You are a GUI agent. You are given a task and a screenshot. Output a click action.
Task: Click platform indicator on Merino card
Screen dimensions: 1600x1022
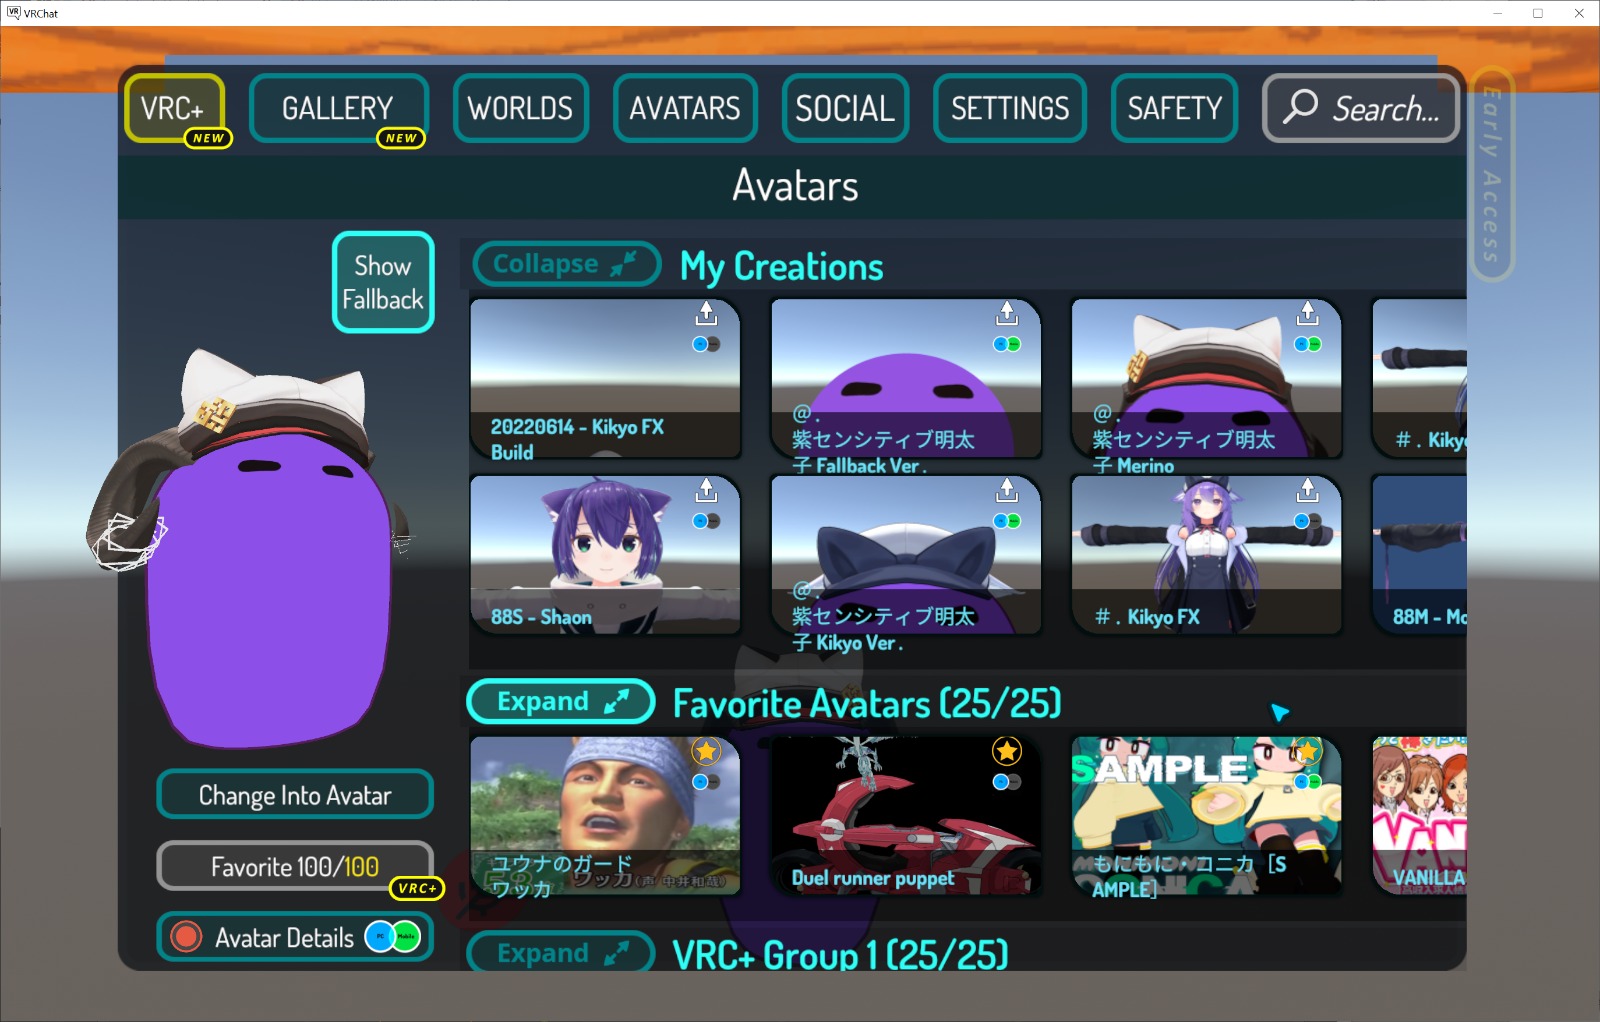[1307, 344]
